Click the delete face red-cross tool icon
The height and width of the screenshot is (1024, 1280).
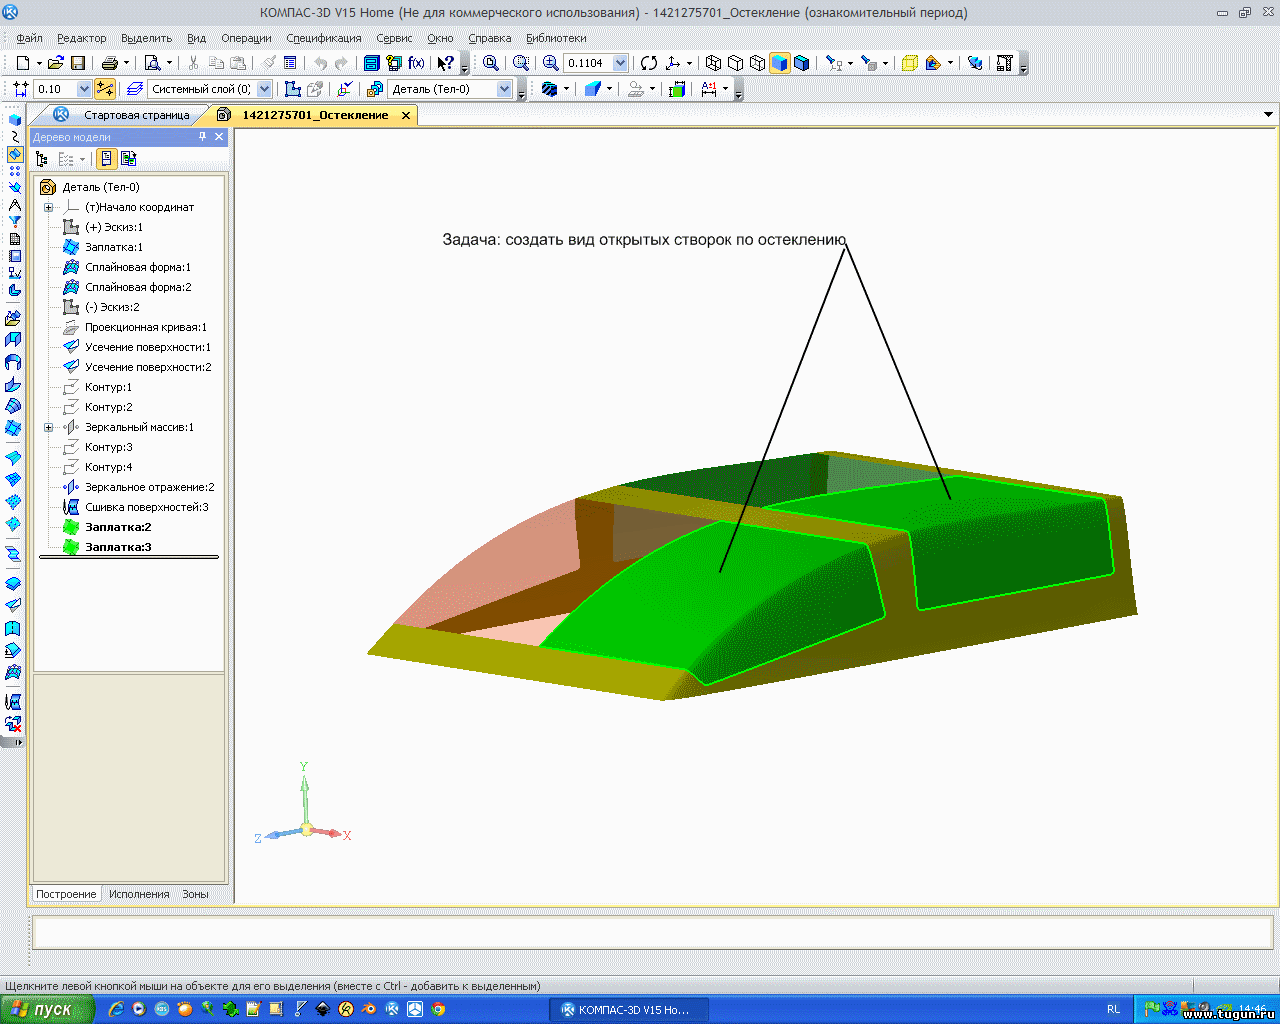point(13,723)
